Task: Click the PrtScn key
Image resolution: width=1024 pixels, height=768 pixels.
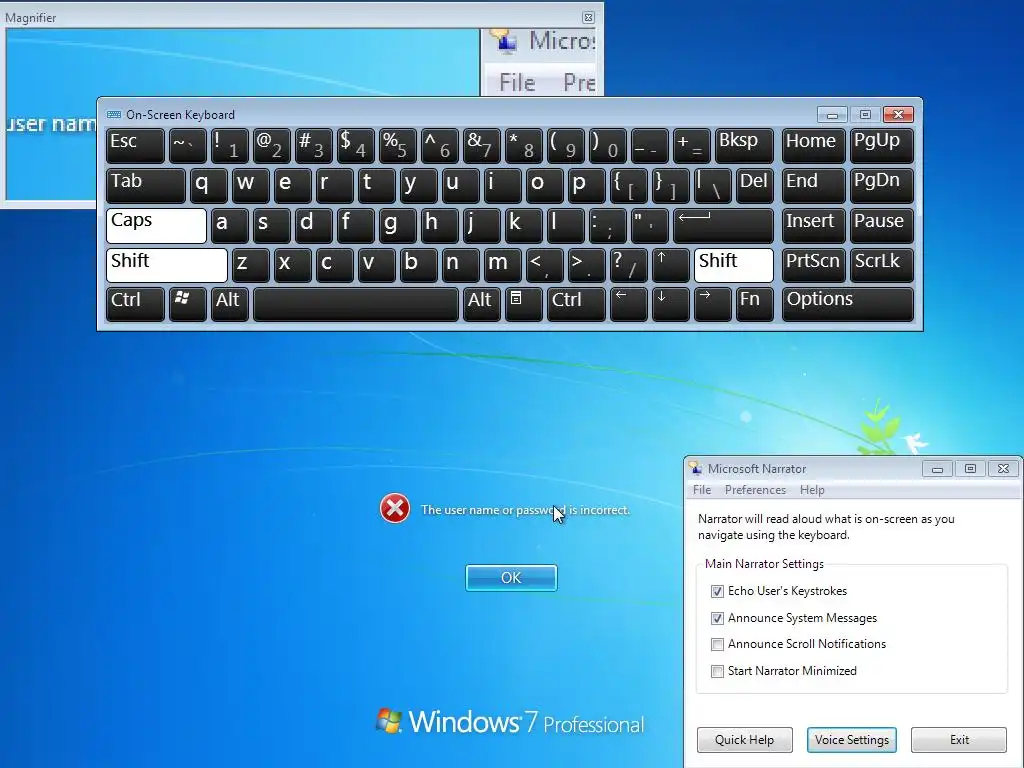Action: [813, 265]
